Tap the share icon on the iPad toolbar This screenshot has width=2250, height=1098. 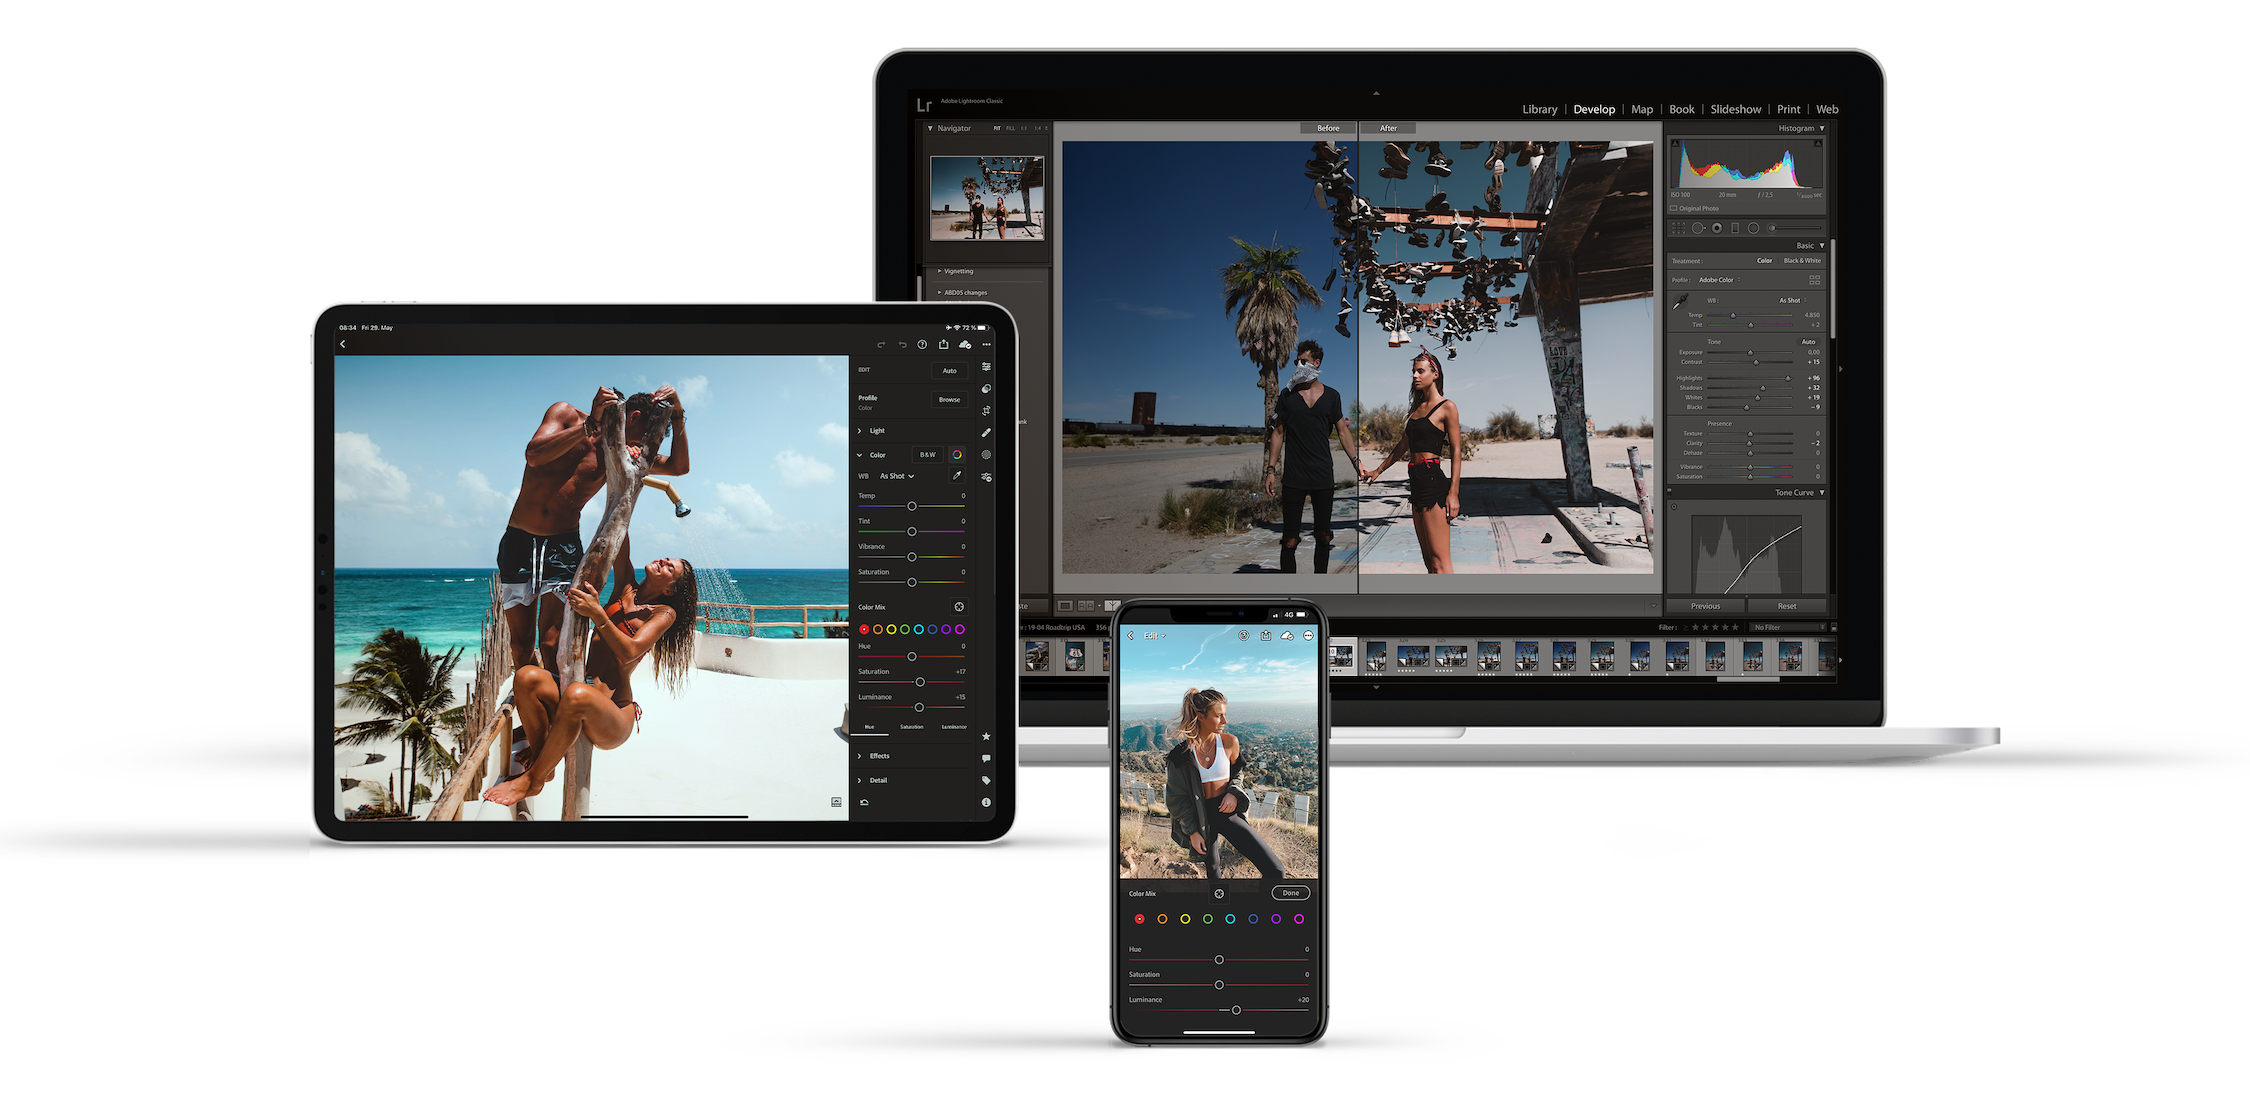[x=943, y=344]
